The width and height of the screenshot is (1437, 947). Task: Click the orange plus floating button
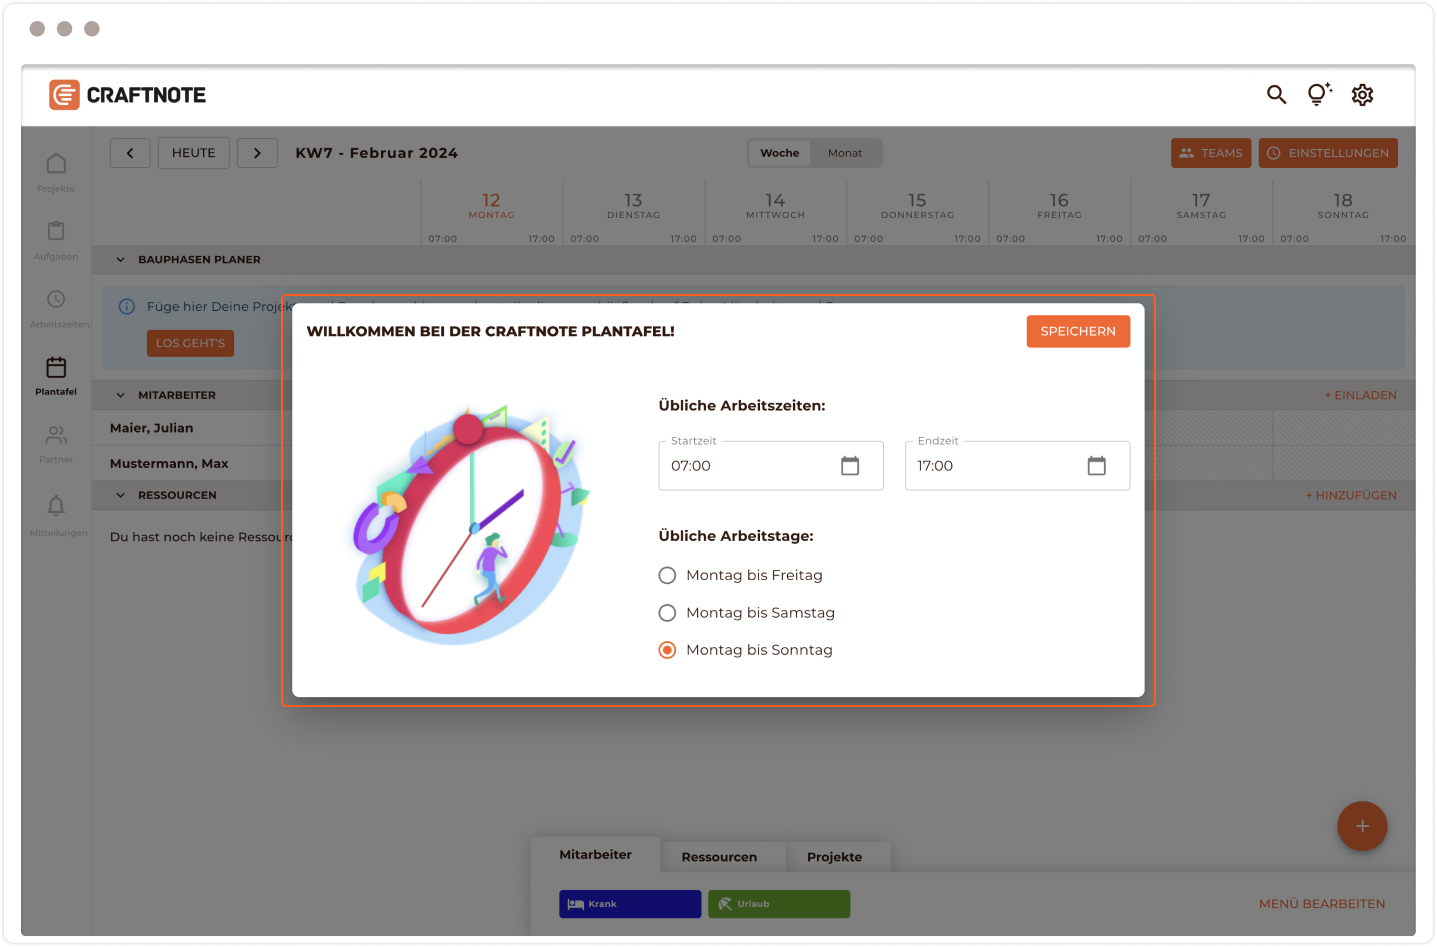click(x=1362, y=826)
